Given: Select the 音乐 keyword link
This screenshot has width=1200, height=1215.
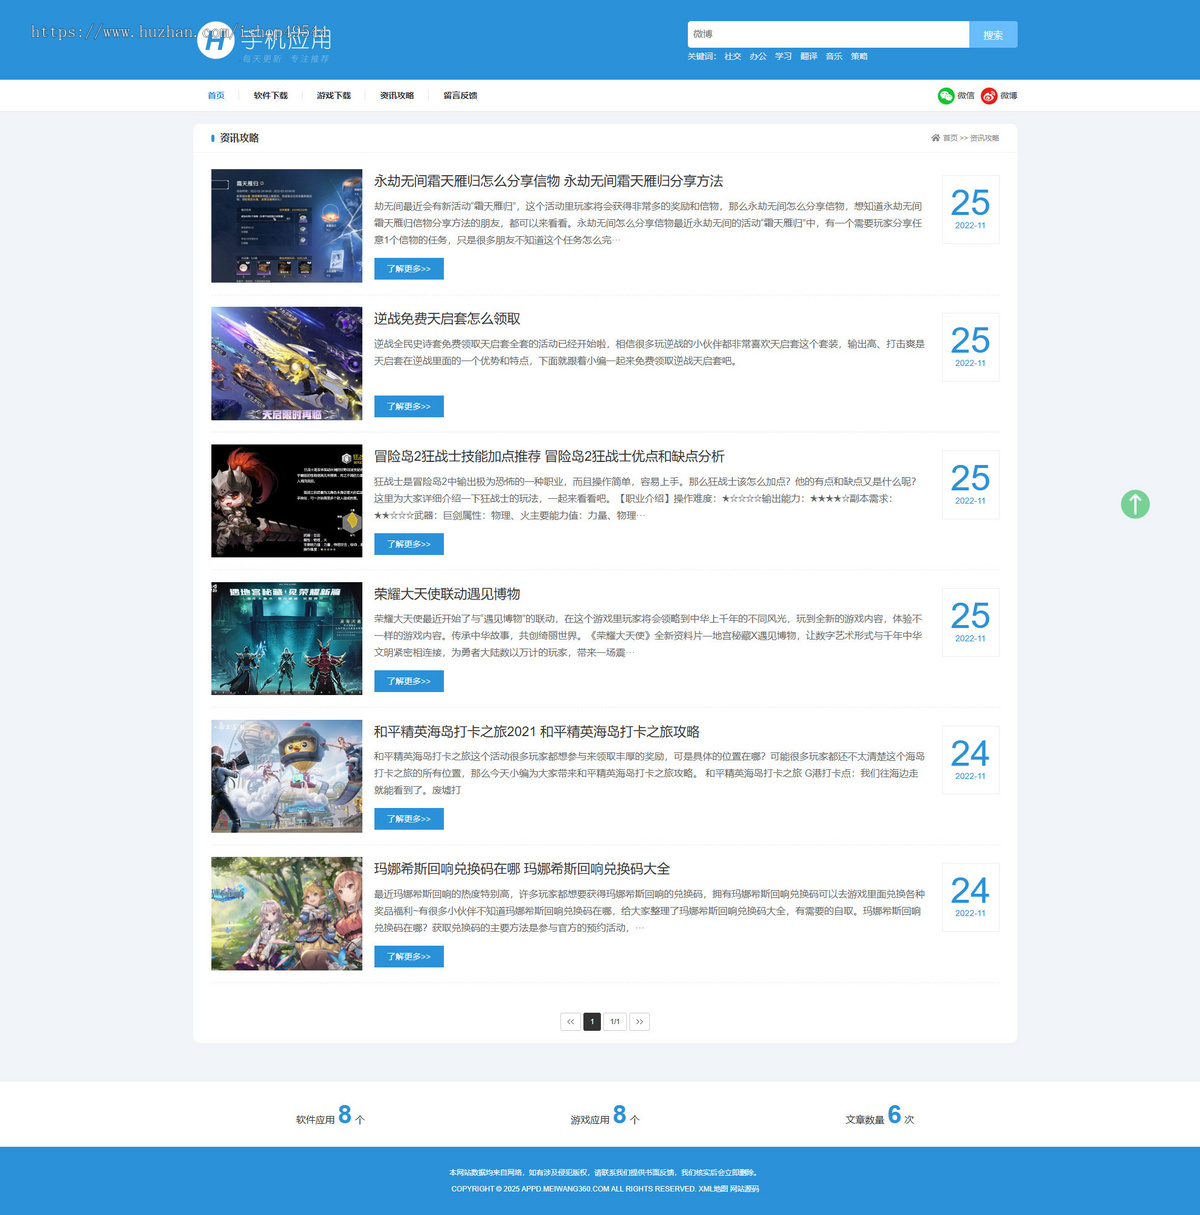Looking at the screenshot, I should [x=834, y=57].
